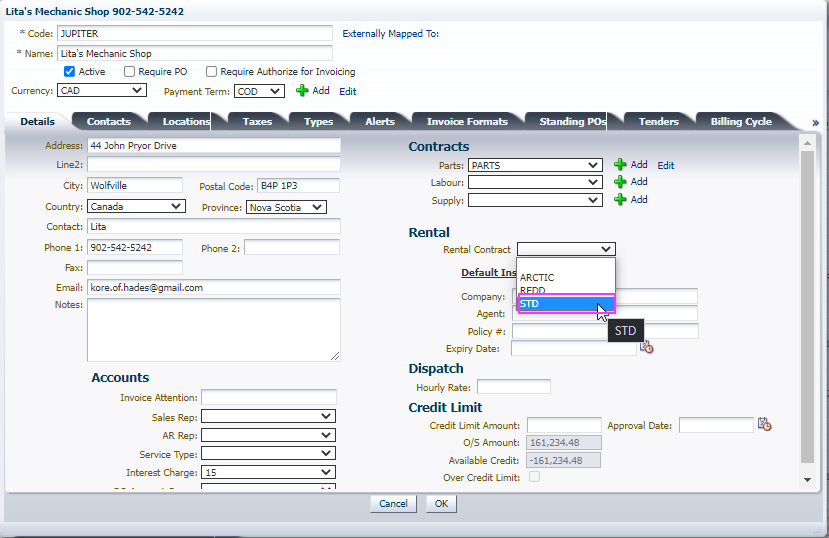
Task: Expand the Province dropdown
Action: (x=286, y=207)
